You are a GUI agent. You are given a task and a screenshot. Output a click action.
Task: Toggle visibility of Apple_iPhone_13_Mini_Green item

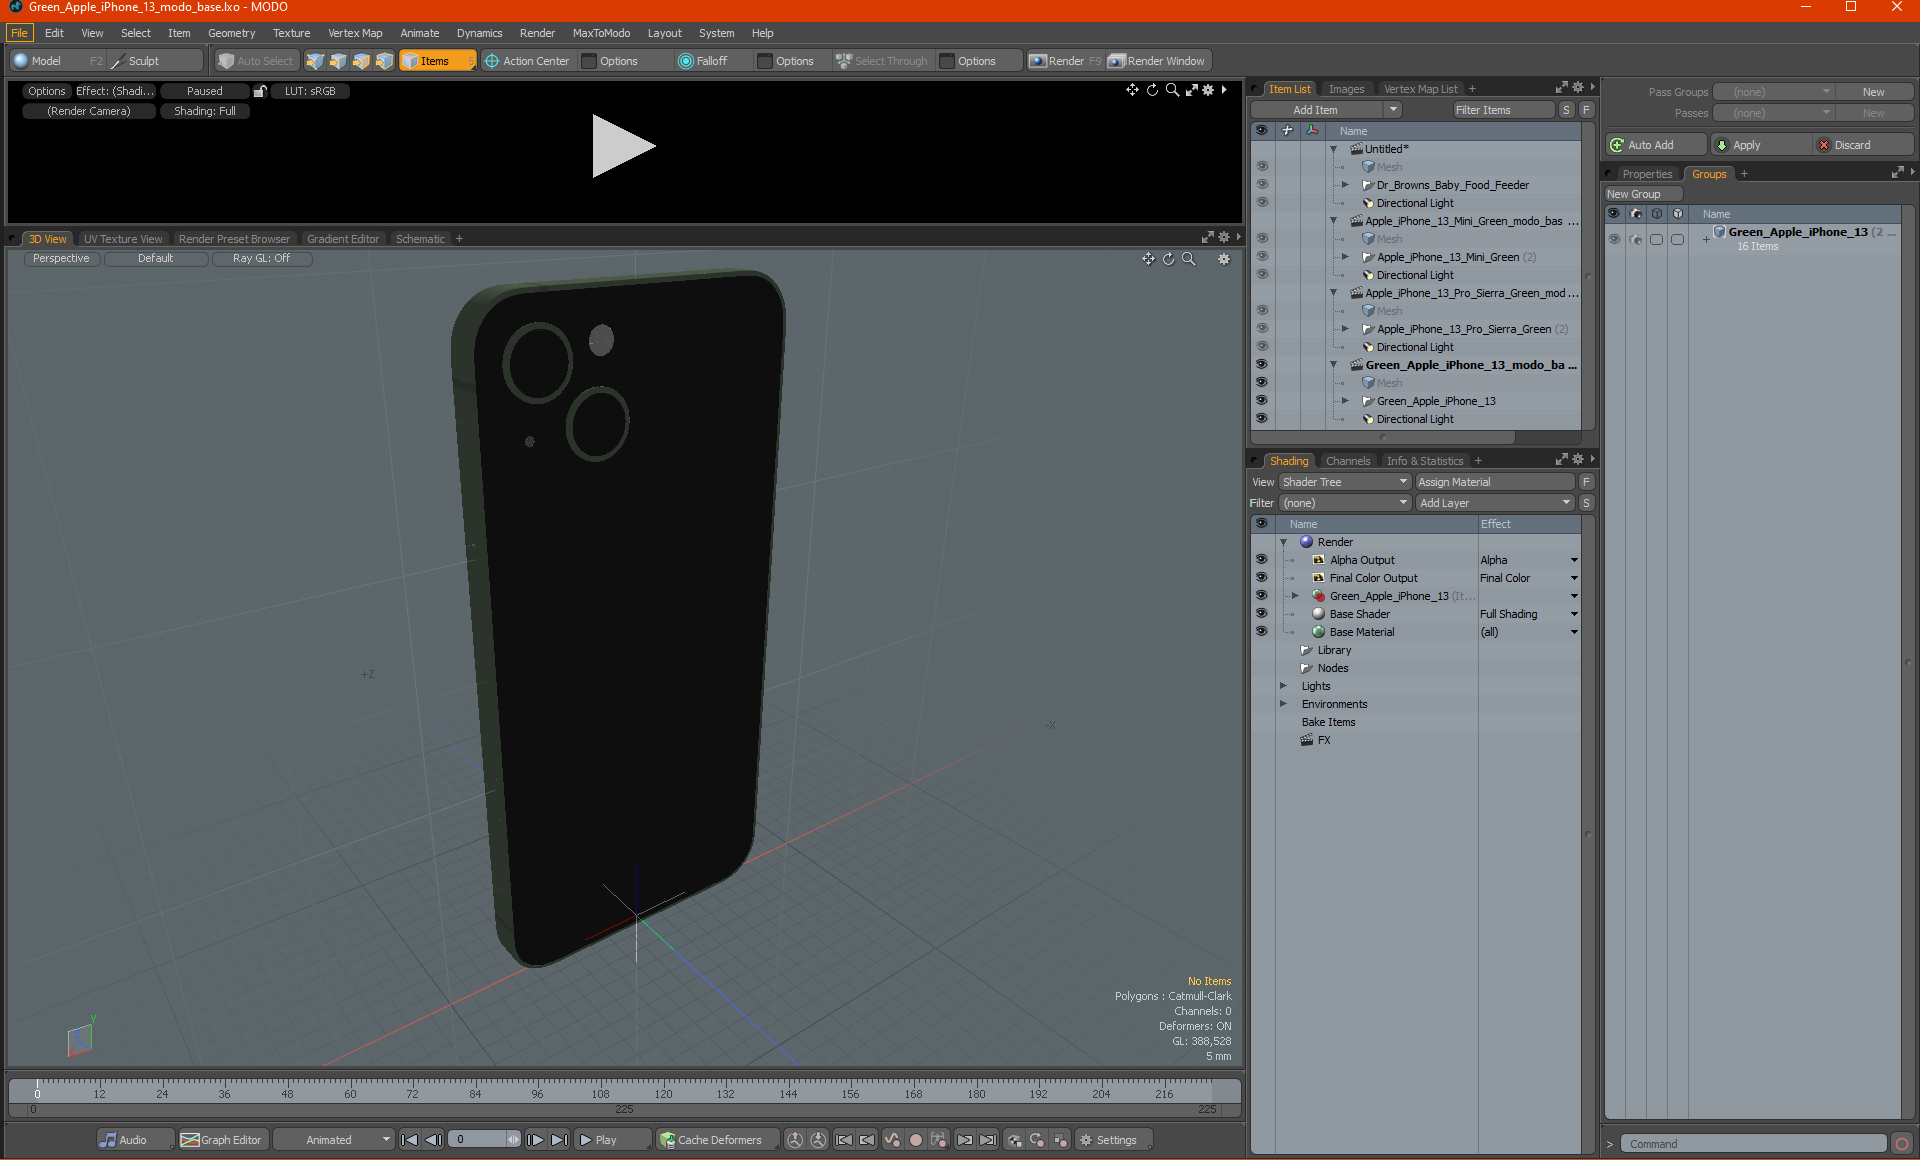click(x=1262, y=257)
